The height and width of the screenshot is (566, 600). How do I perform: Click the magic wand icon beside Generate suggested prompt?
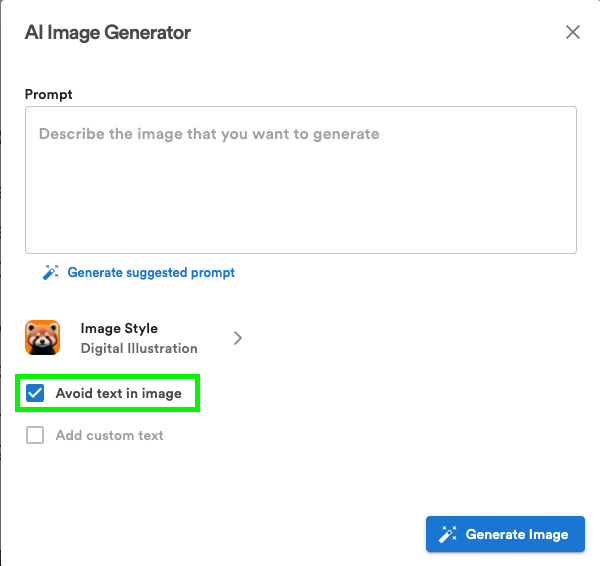click(51, 272)
